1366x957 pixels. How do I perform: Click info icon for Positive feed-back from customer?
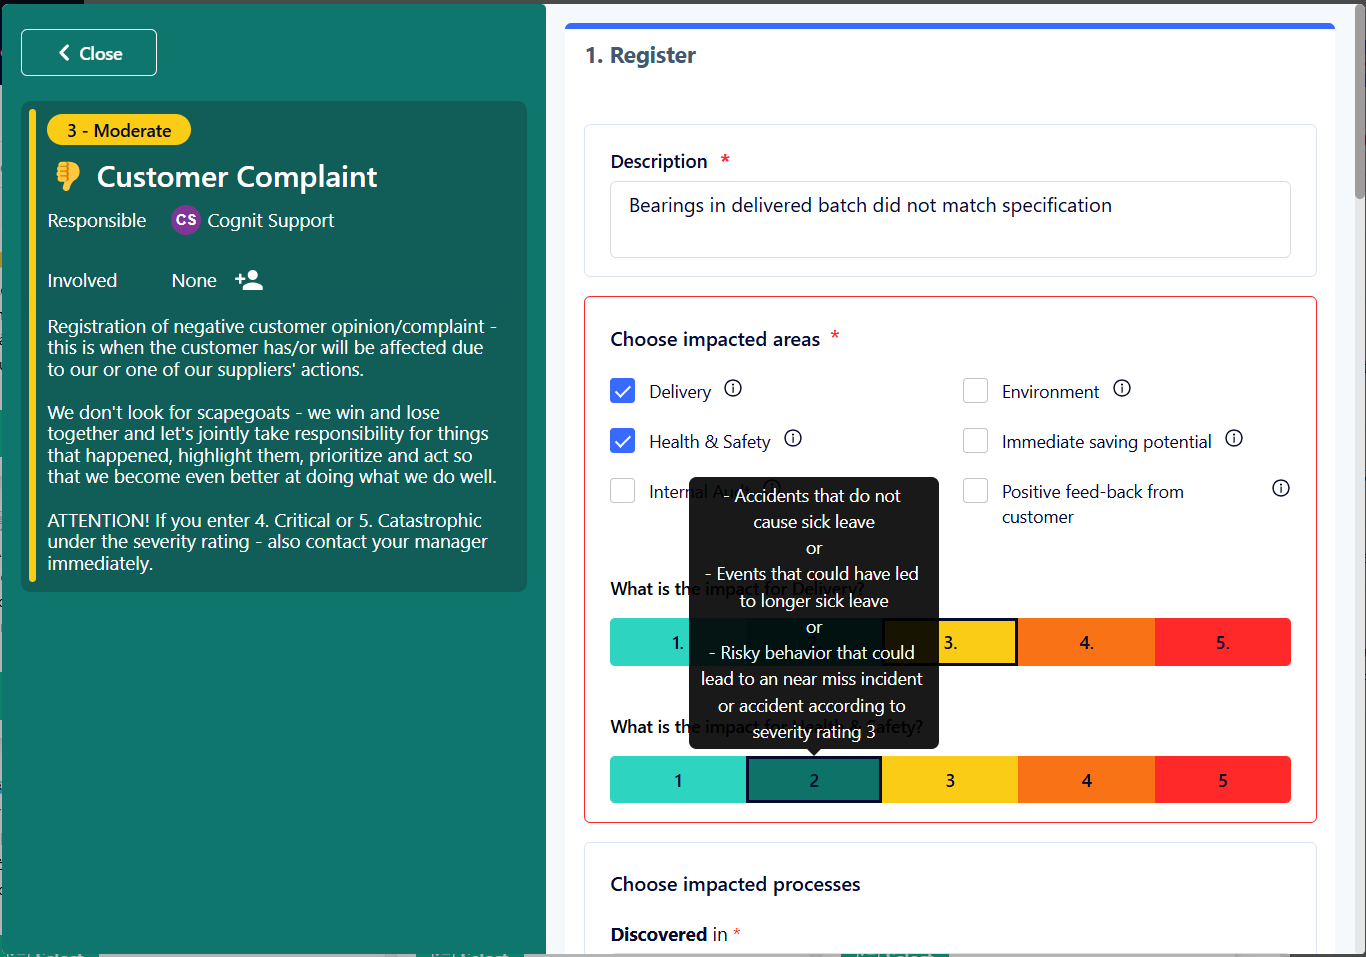[1280, 488]
